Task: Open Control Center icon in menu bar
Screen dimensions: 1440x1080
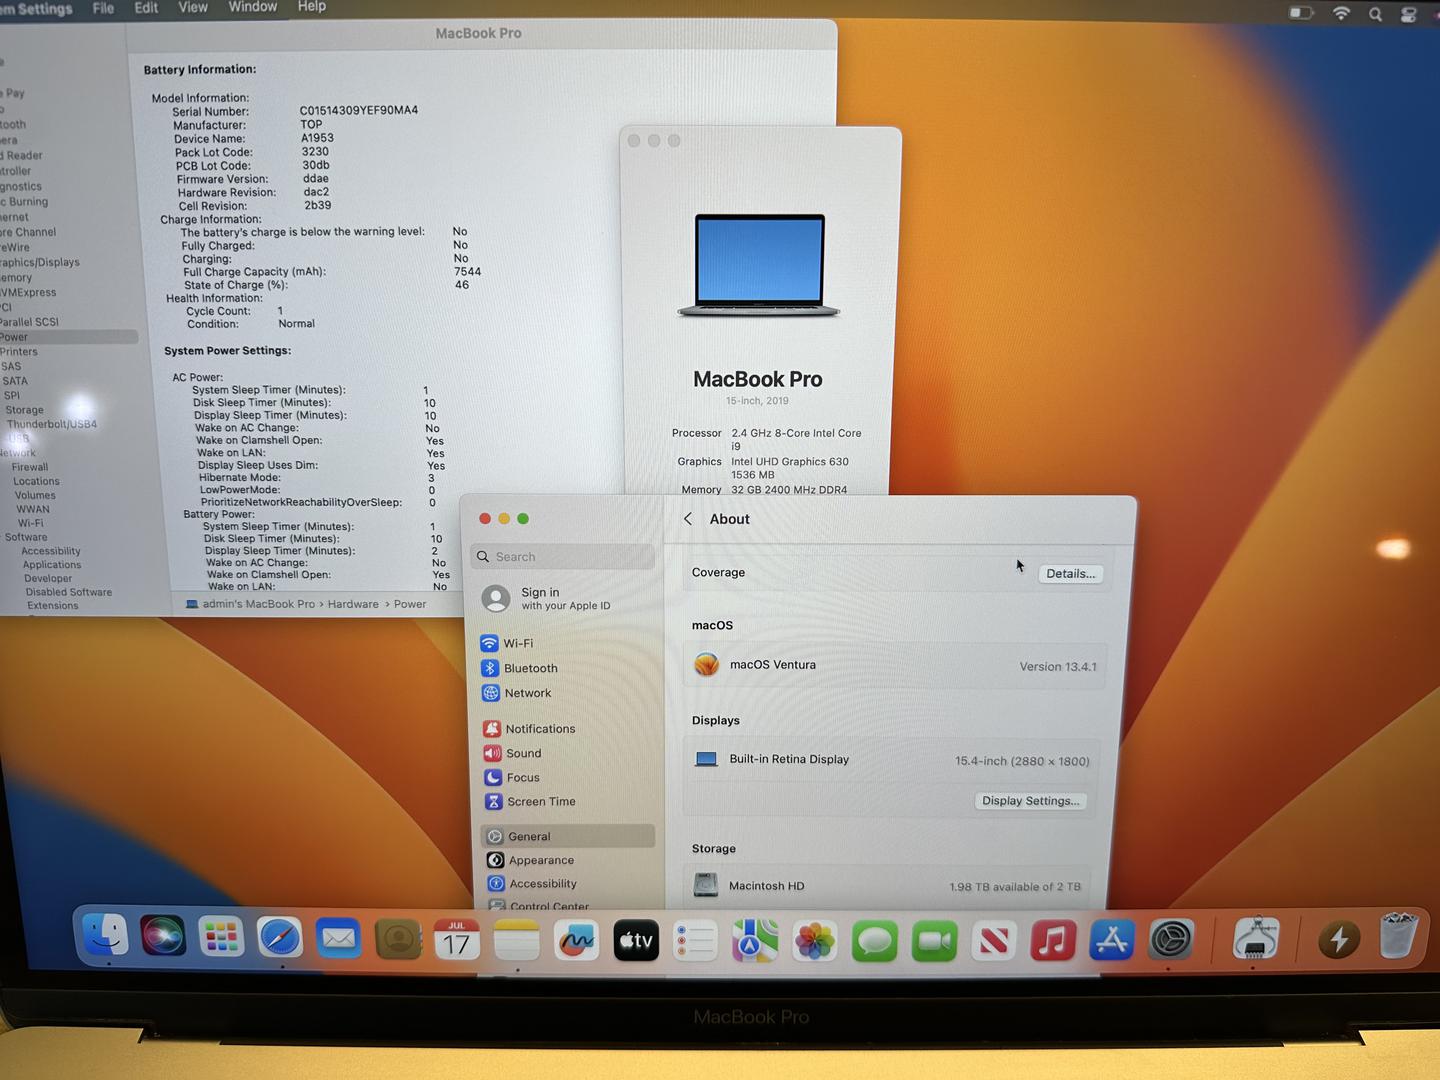Action: click(x=1409, y=15)
